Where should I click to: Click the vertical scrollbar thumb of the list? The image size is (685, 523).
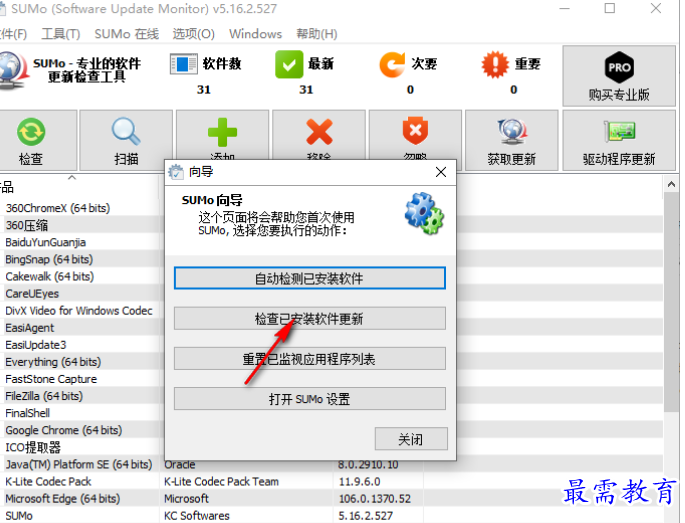pyautogui.click(x=671, y=301)
